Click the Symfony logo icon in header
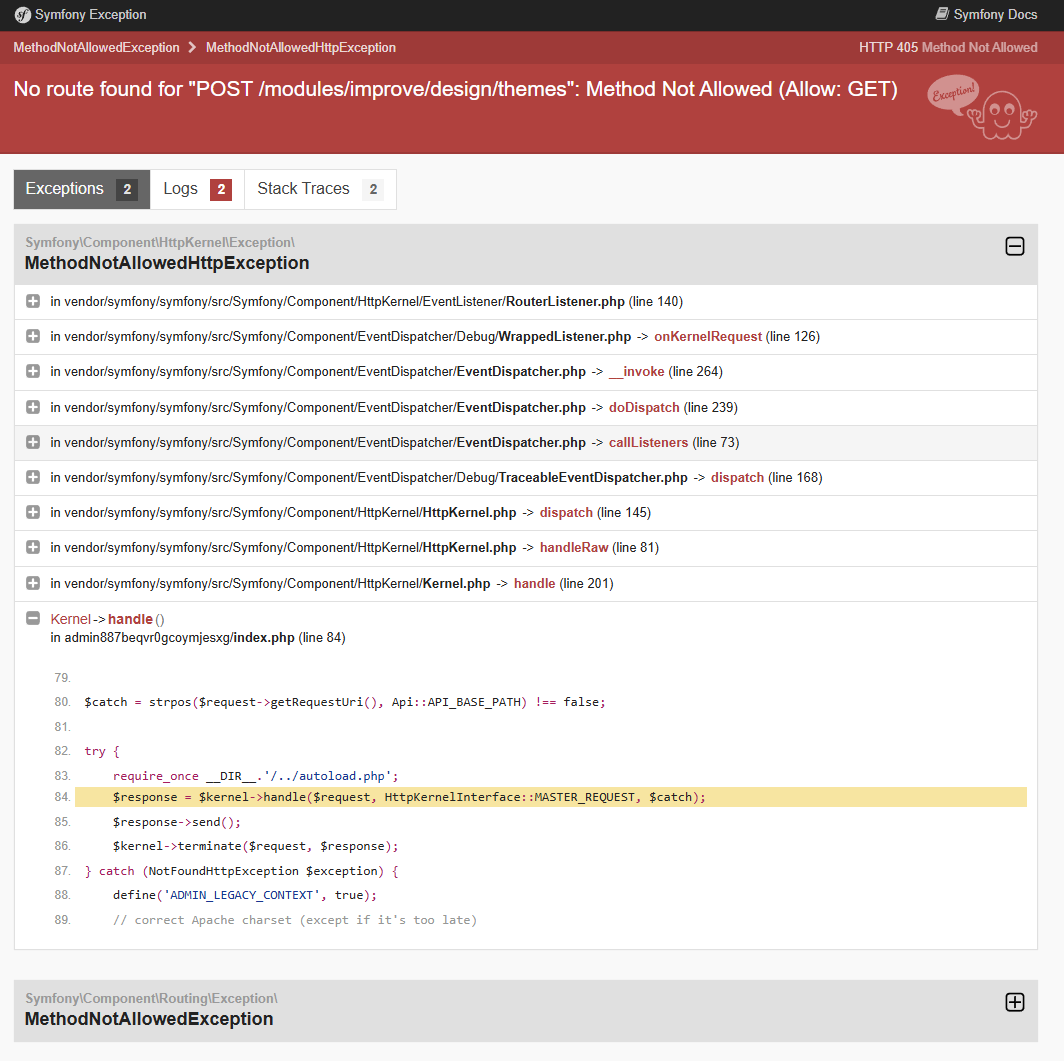Viewport: 1064px width, 1061px height. 22,15
